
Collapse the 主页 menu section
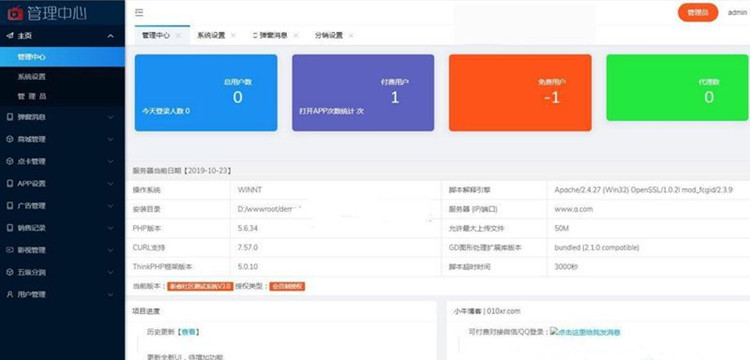(110, 36)
